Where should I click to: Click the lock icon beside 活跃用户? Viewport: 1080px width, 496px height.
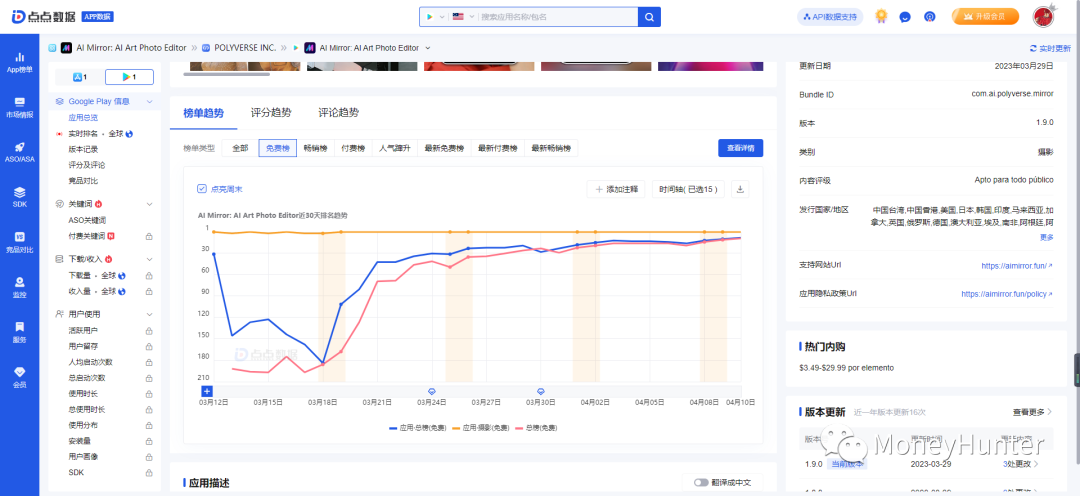click(149, 331)
